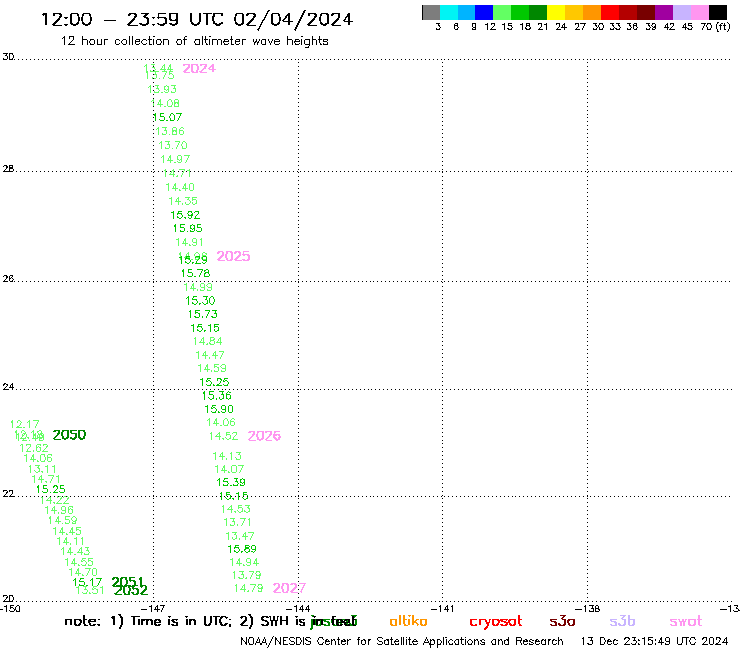The width and height of the screenshot is (740, 650).
Task: Click the wave height value 15.39
Action: point(231,482)
